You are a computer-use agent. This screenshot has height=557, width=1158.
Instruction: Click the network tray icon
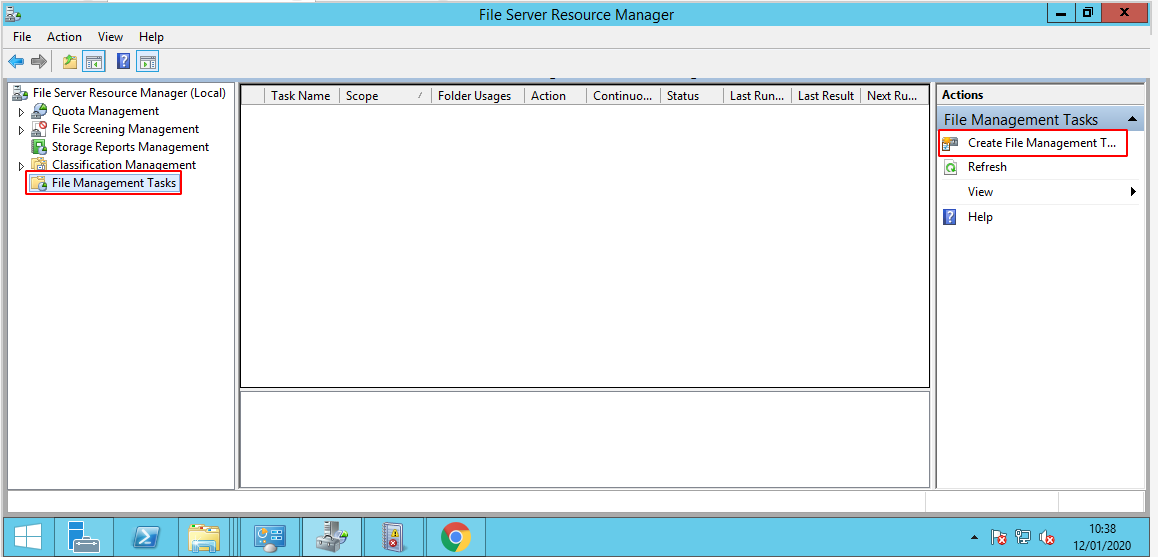pyautogui.click(x=1024, y=537)
